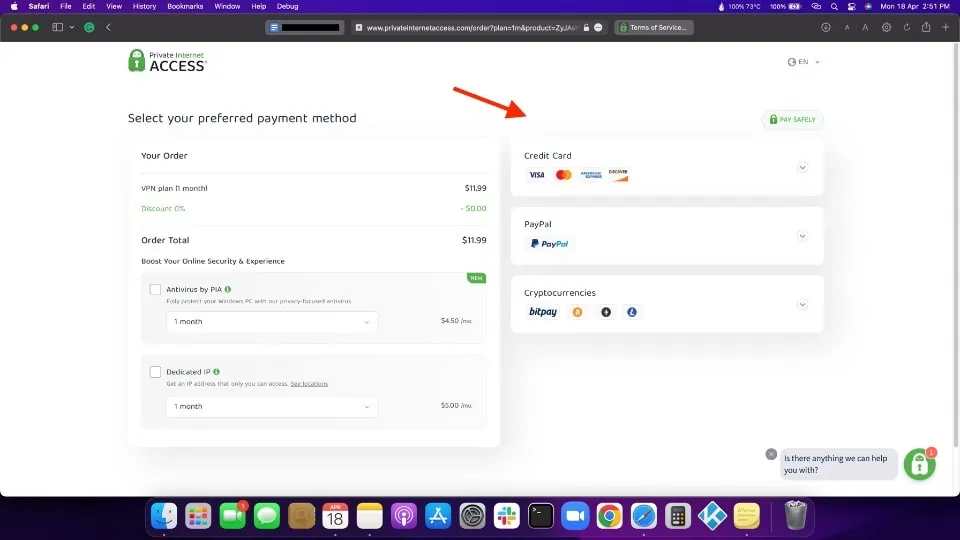Image resolution: width=960 pixels, height=540 pixels.
Task: Click the Mastercard icon
Action: pyautogui.click(x=563, y=175)
